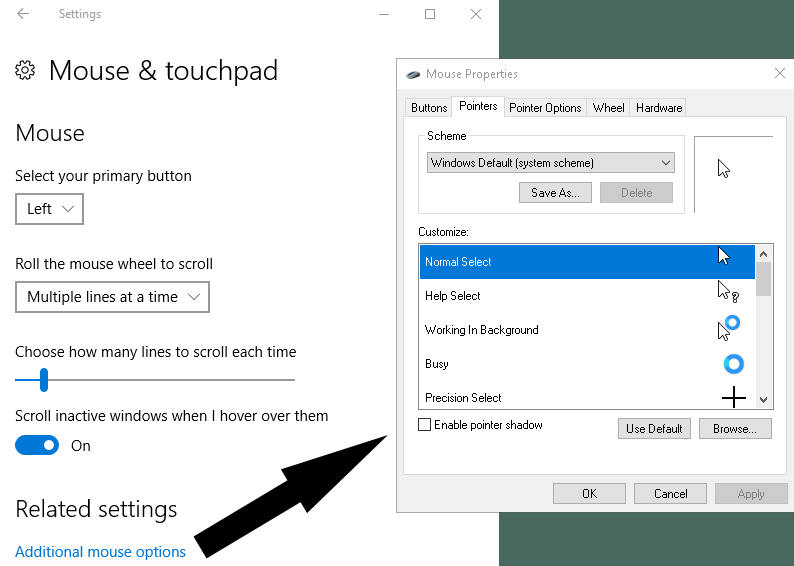Click the Working In Background cursor icon
The image size is (794, 566).
(x=729, y=328)
